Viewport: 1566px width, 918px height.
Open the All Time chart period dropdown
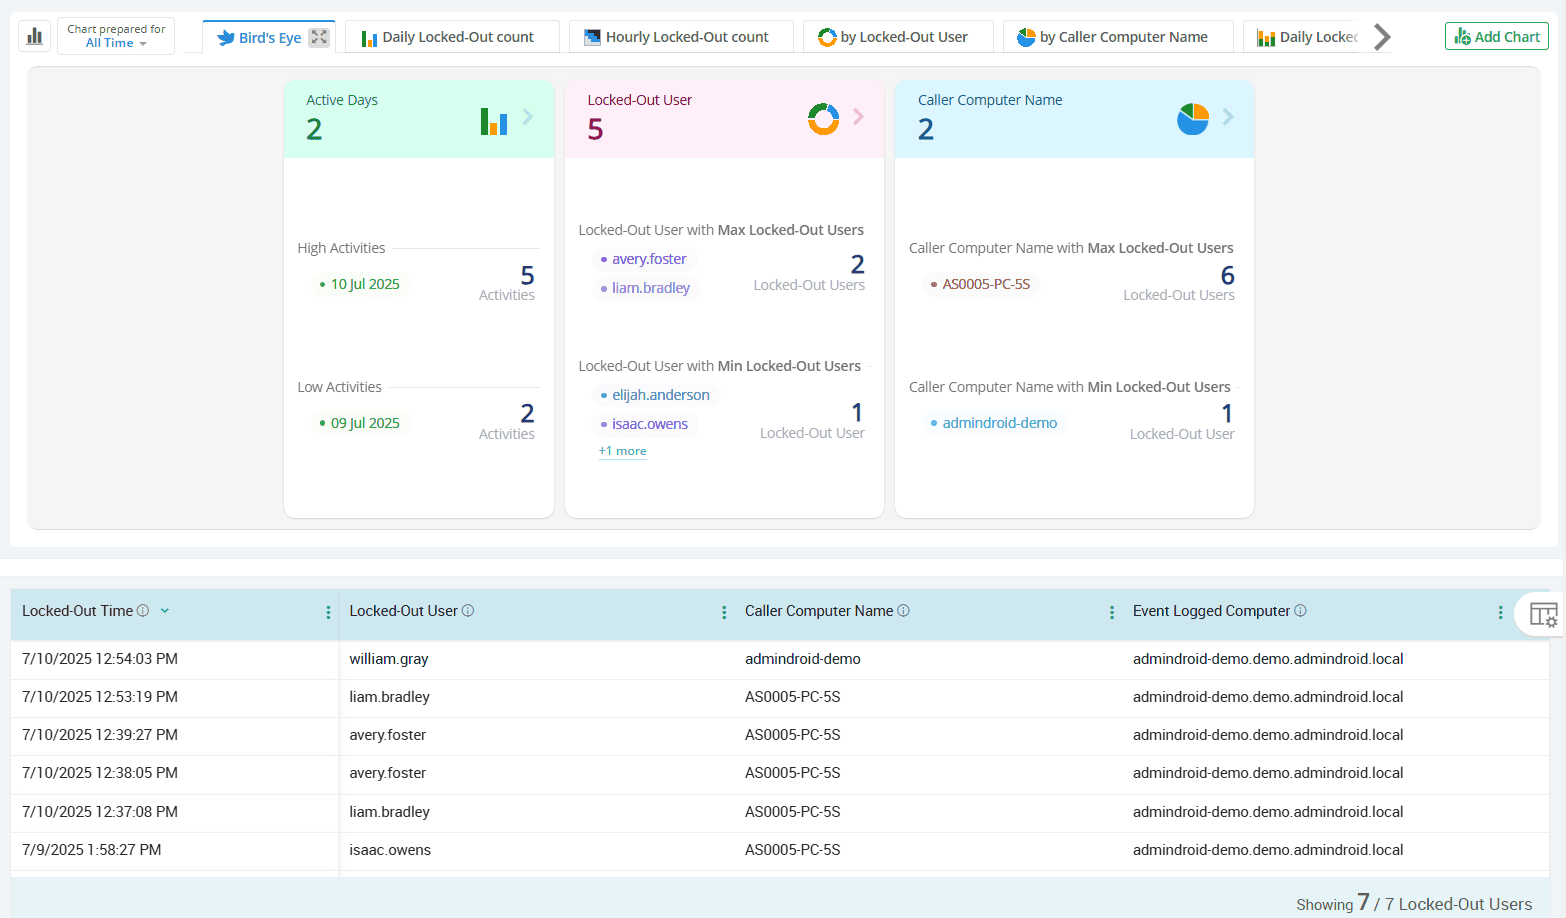(116, 43)
